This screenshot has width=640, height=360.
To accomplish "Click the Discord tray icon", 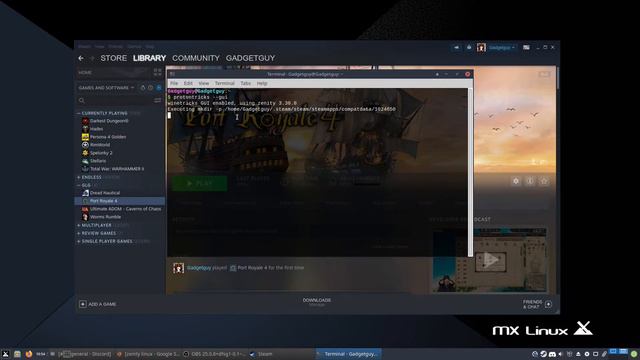I will click(x=552, y=354).
